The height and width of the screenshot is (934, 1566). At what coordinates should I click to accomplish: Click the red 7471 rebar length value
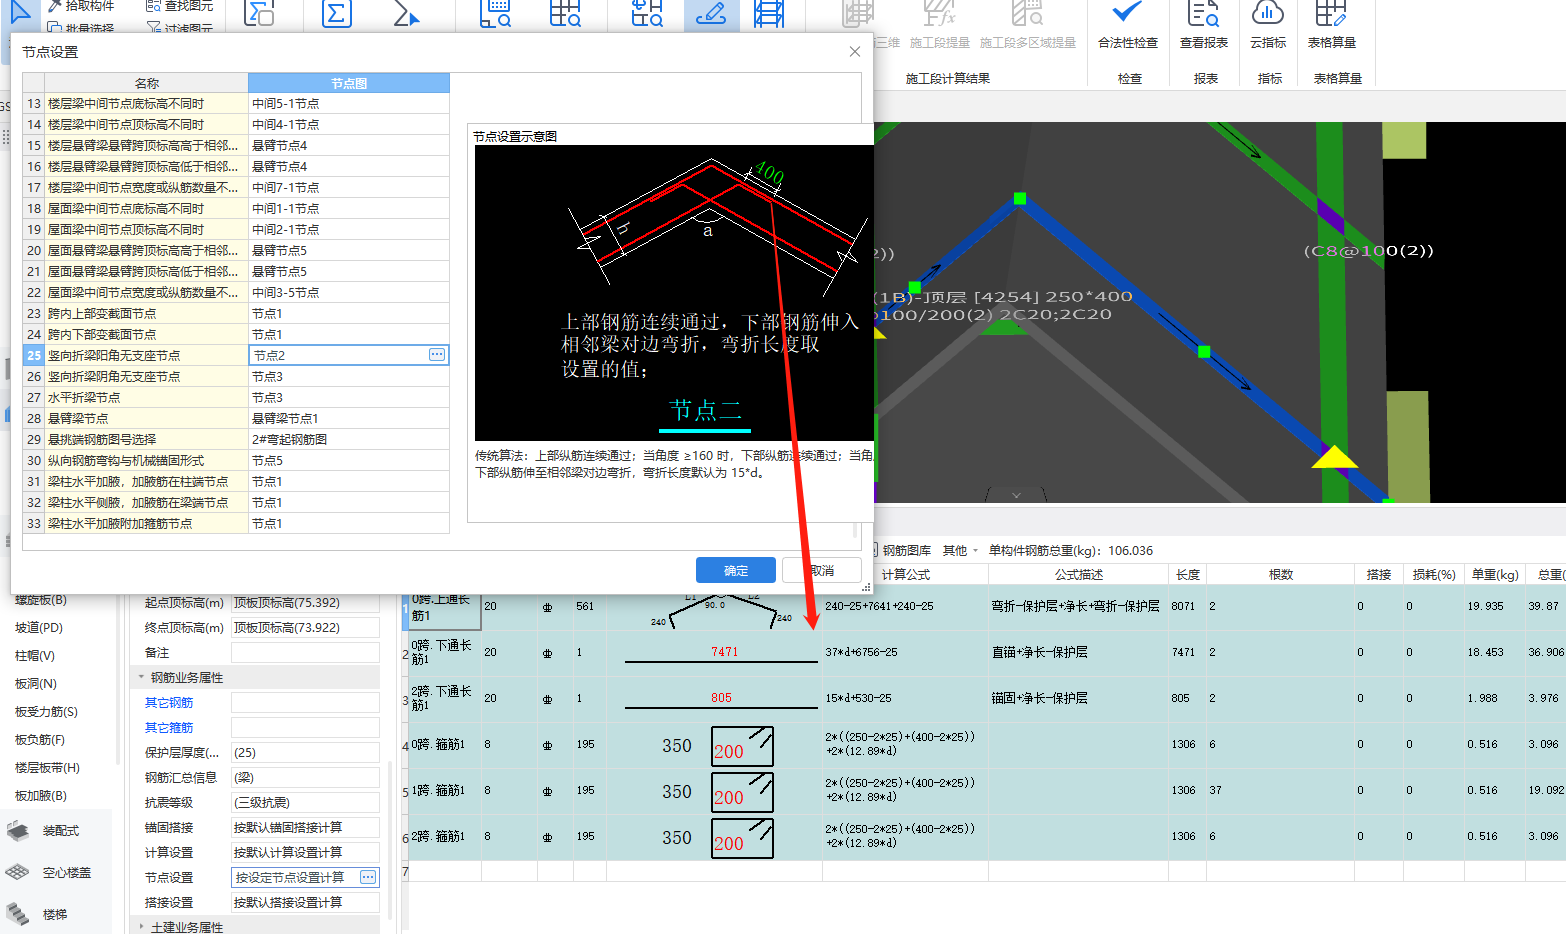[724, 651]
